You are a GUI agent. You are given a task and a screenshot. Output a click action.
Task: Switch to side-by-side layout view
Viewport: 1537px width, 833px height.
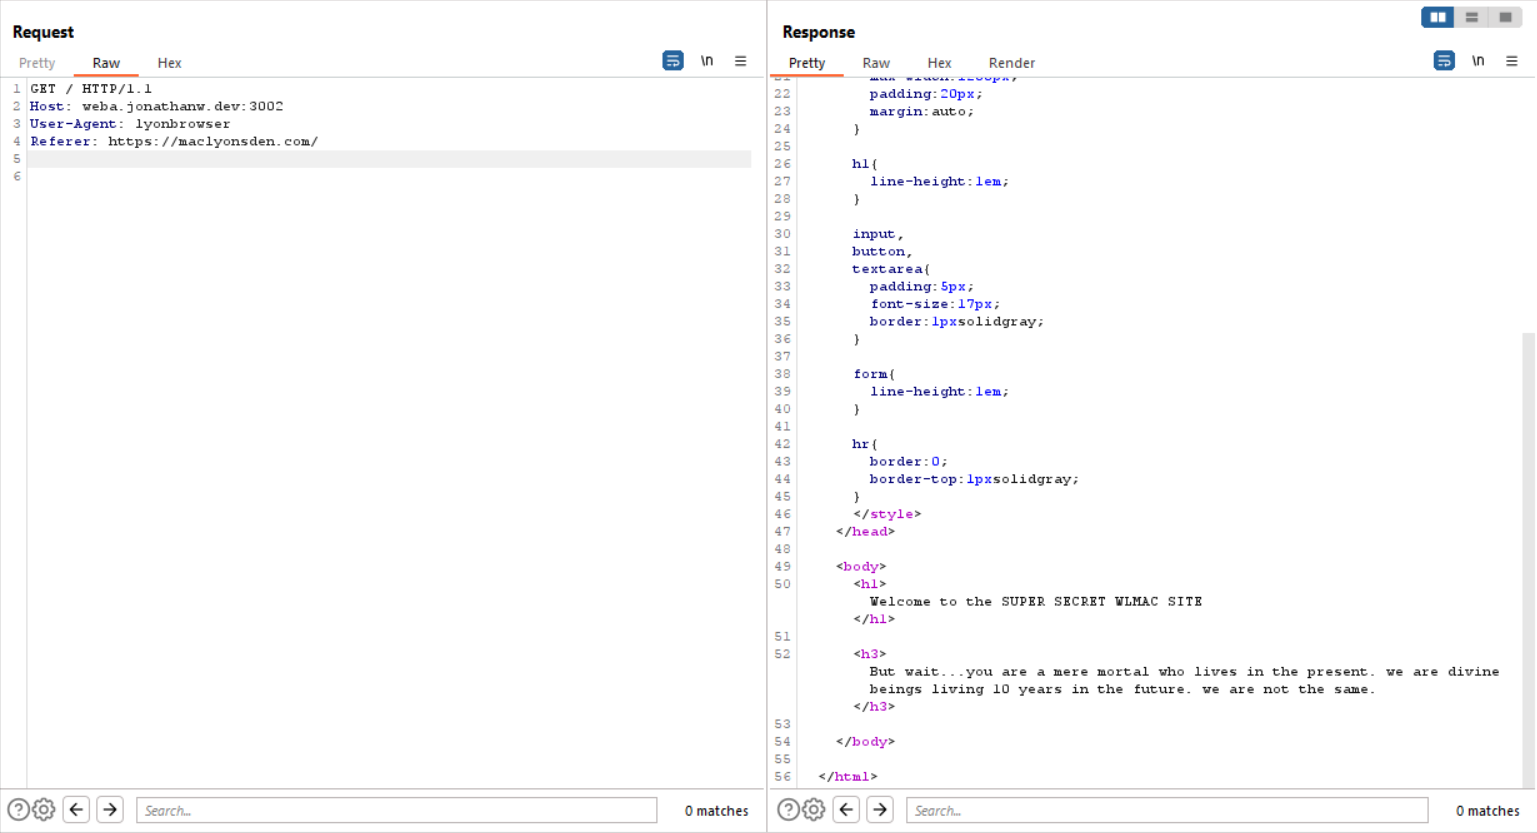point(1438,17)
